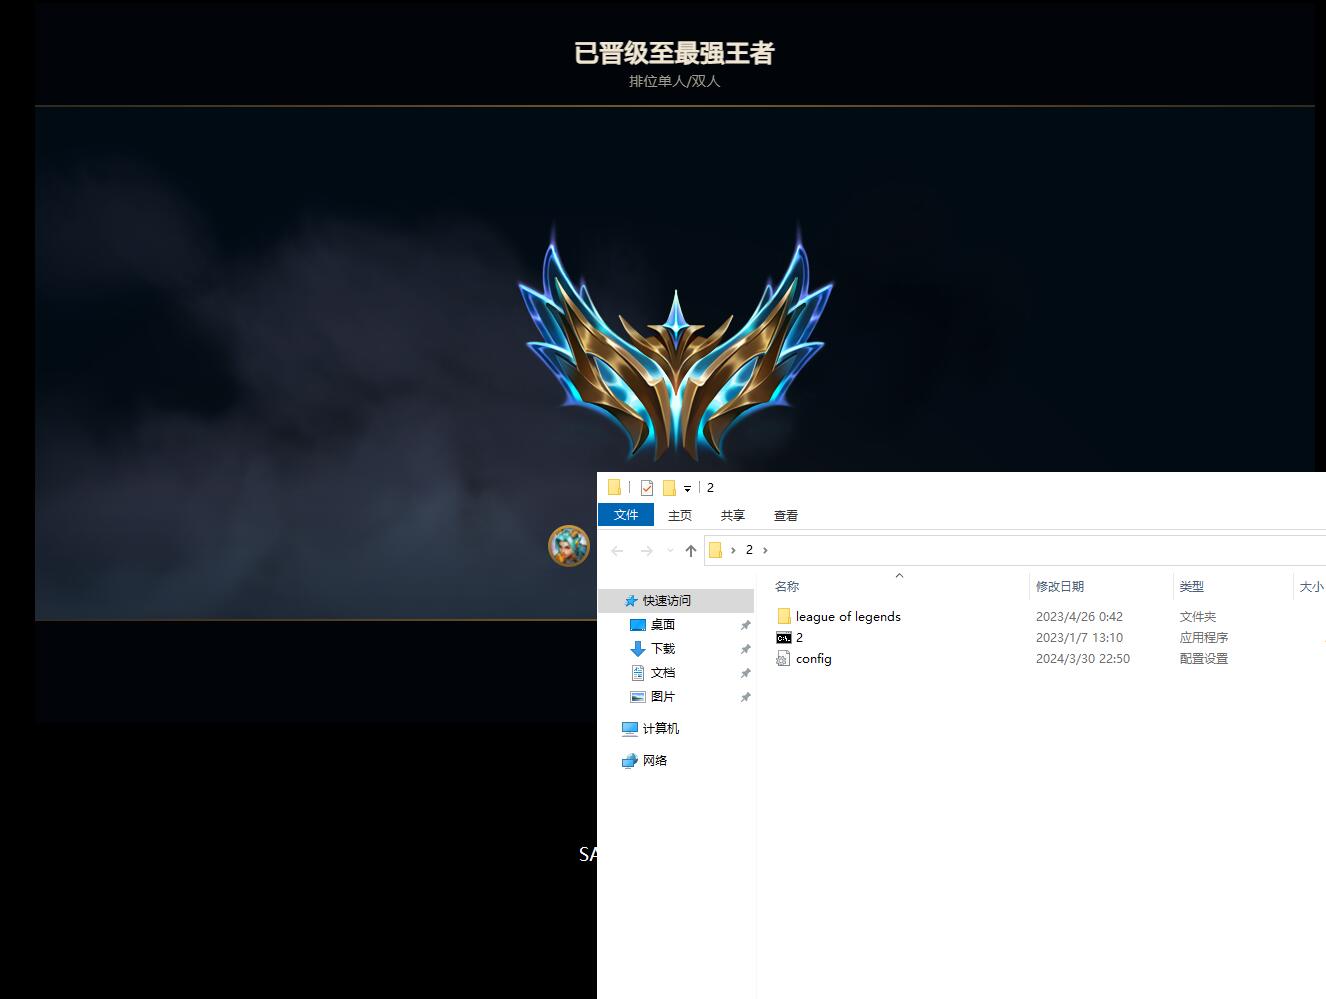This screenshot has width=1326, height=999.
Task: Click the document icon beside 文档
Action: coord(638,673)
